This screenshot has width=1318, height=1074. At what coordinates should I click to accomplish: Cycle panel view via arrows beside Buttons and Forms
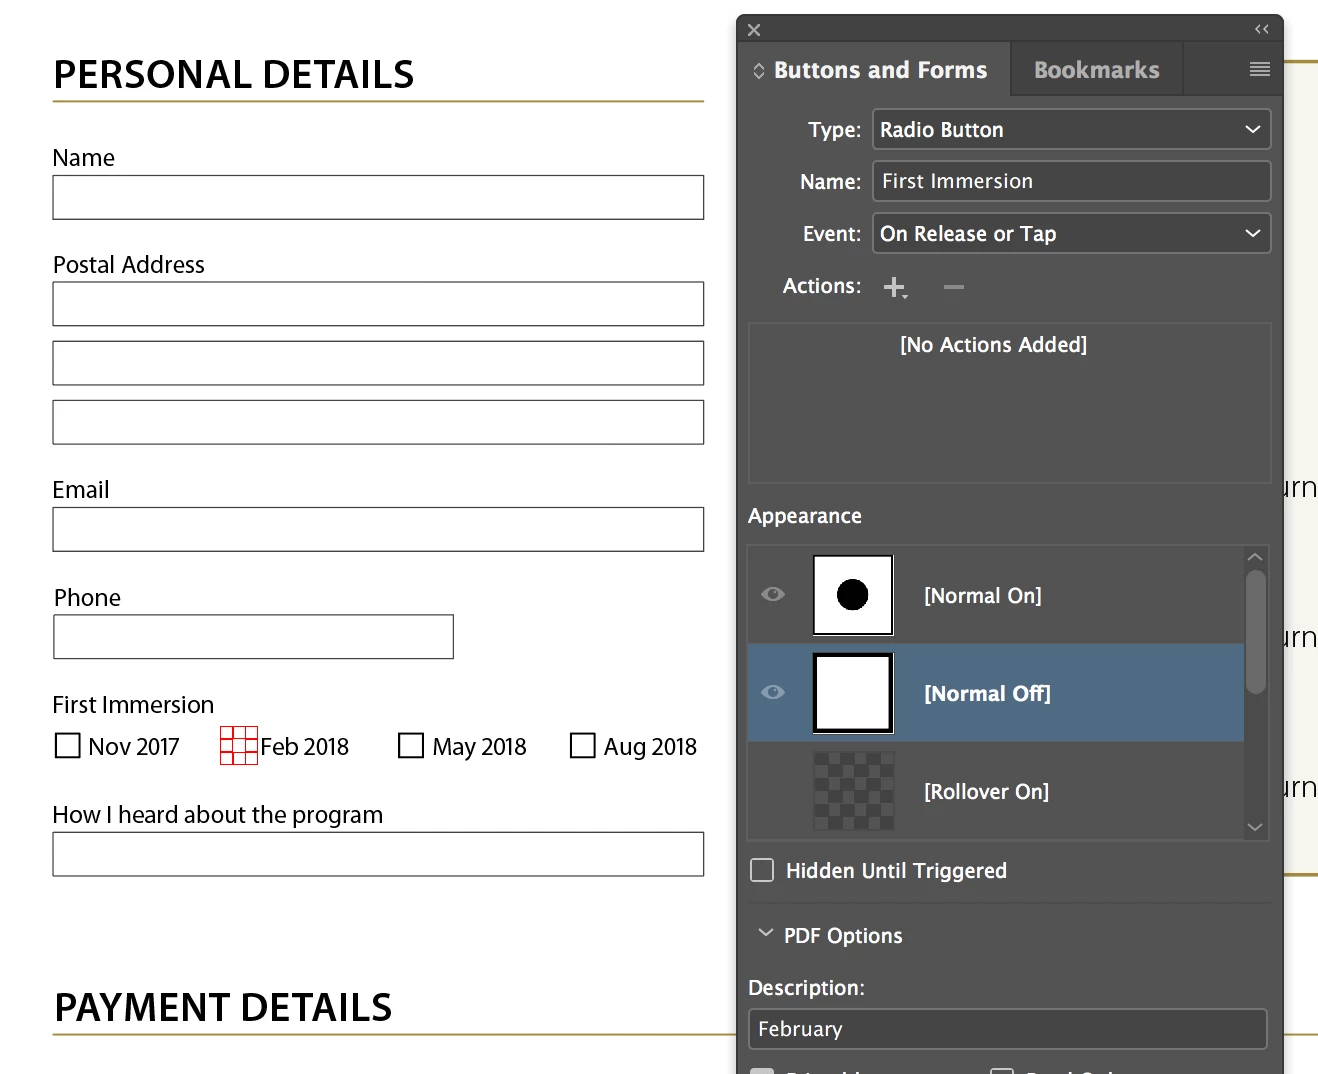tap(759, 70)
